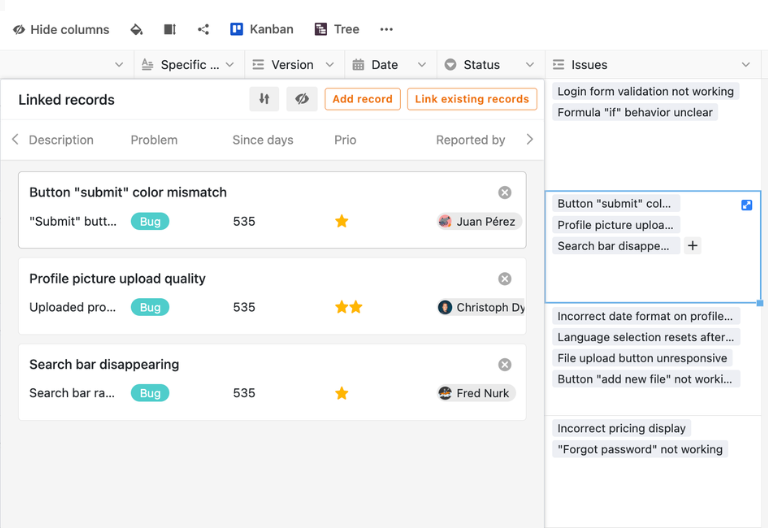Select the Since days column header

[263, 140]
